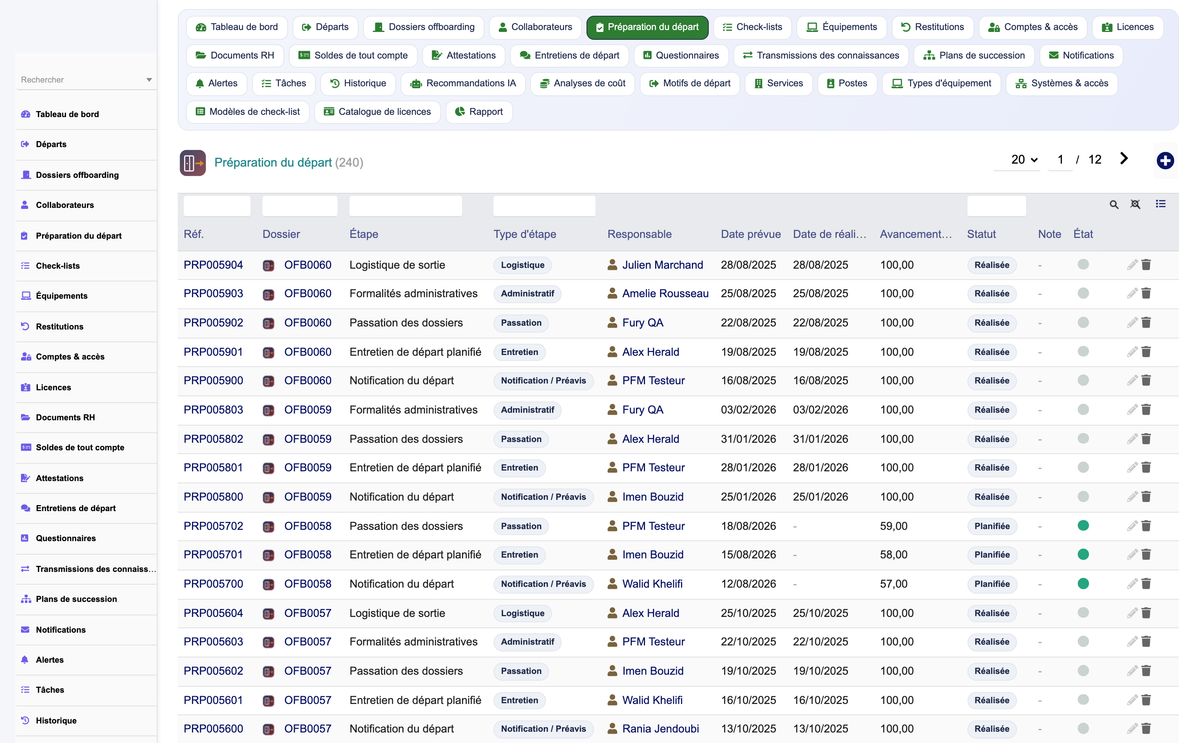Open the Check-lists tab
1200x743 pixels.
click(752, 27)
